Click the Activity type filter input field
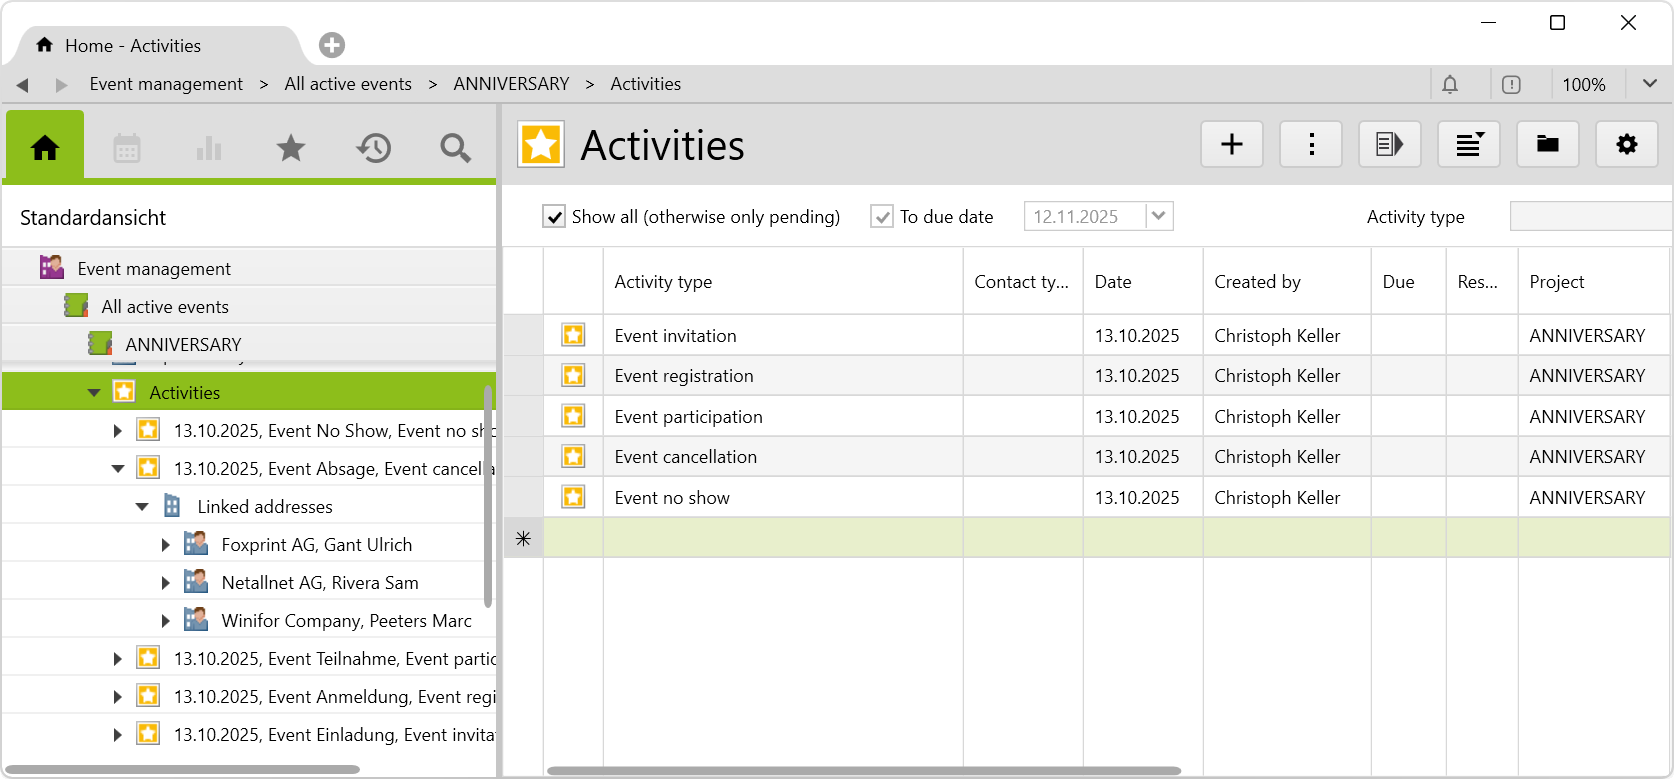Viewport: 1674px width, 779px height. click(1590, 216)
